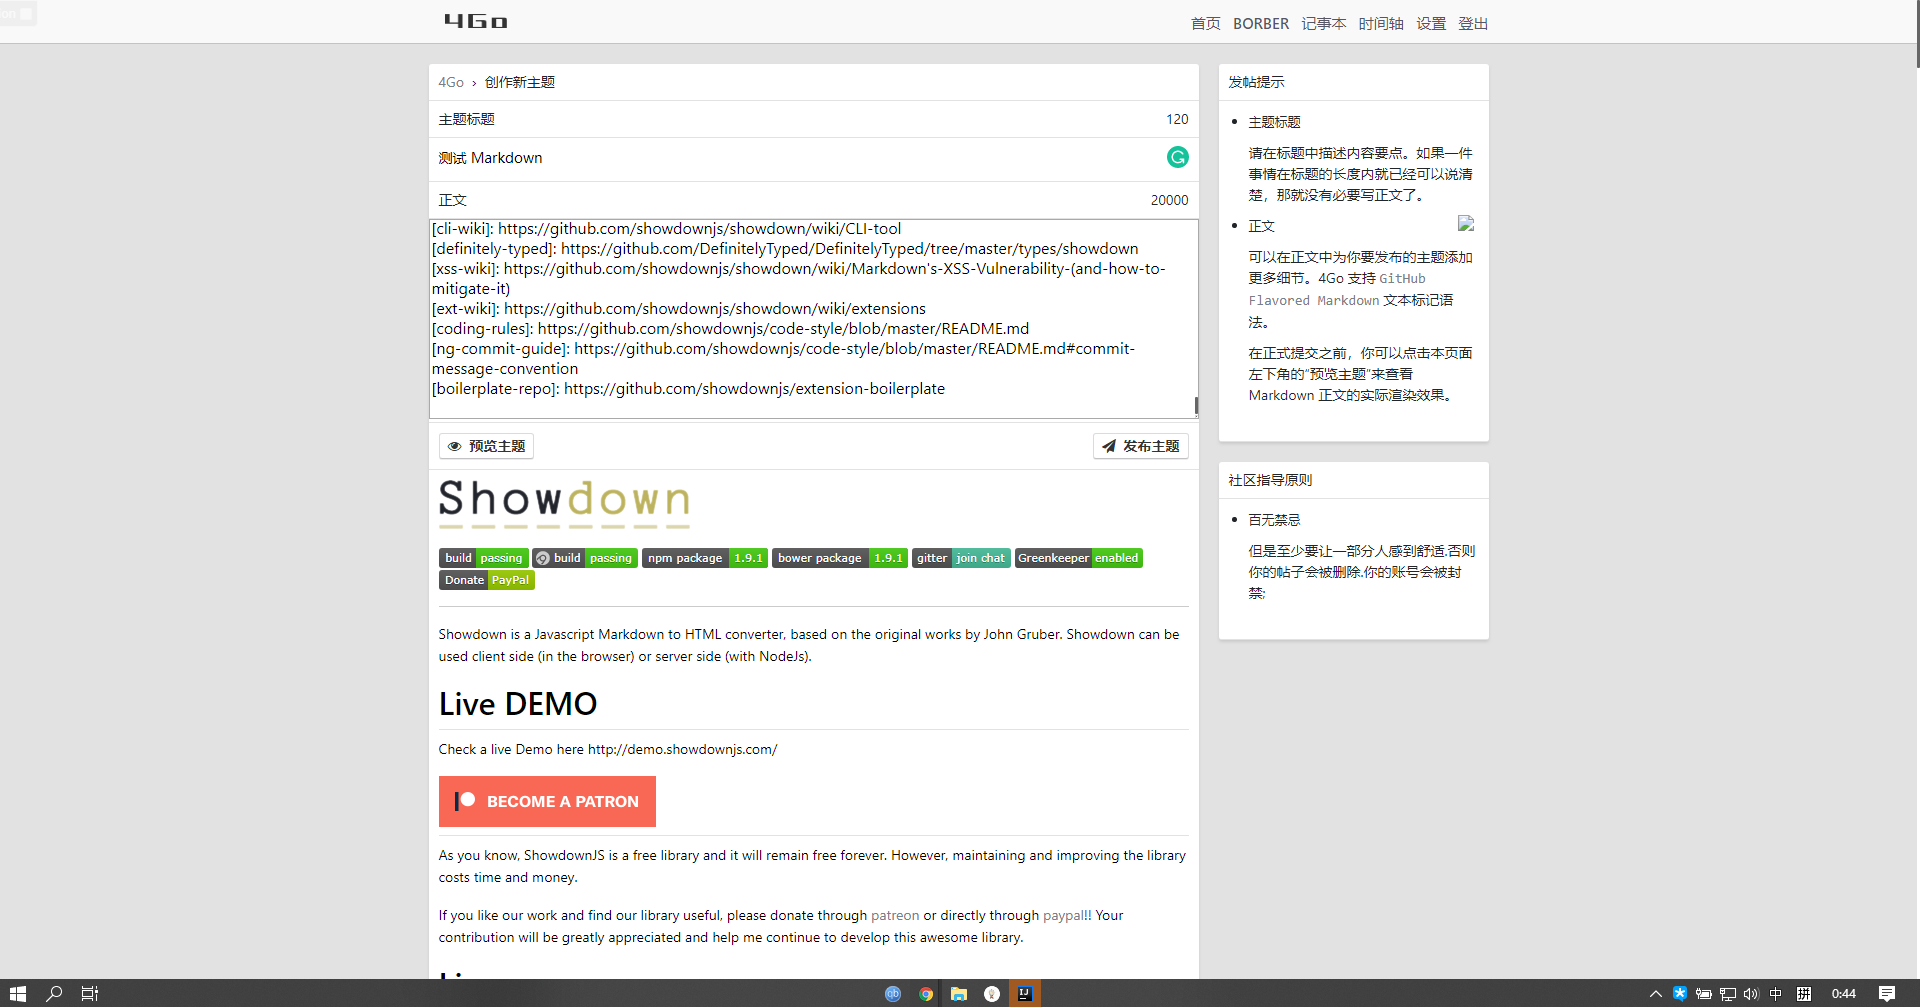This screenshot has width=1920, height=1007.
Task: Click the gitter join chat badge
Action: [x=961, y=558]
